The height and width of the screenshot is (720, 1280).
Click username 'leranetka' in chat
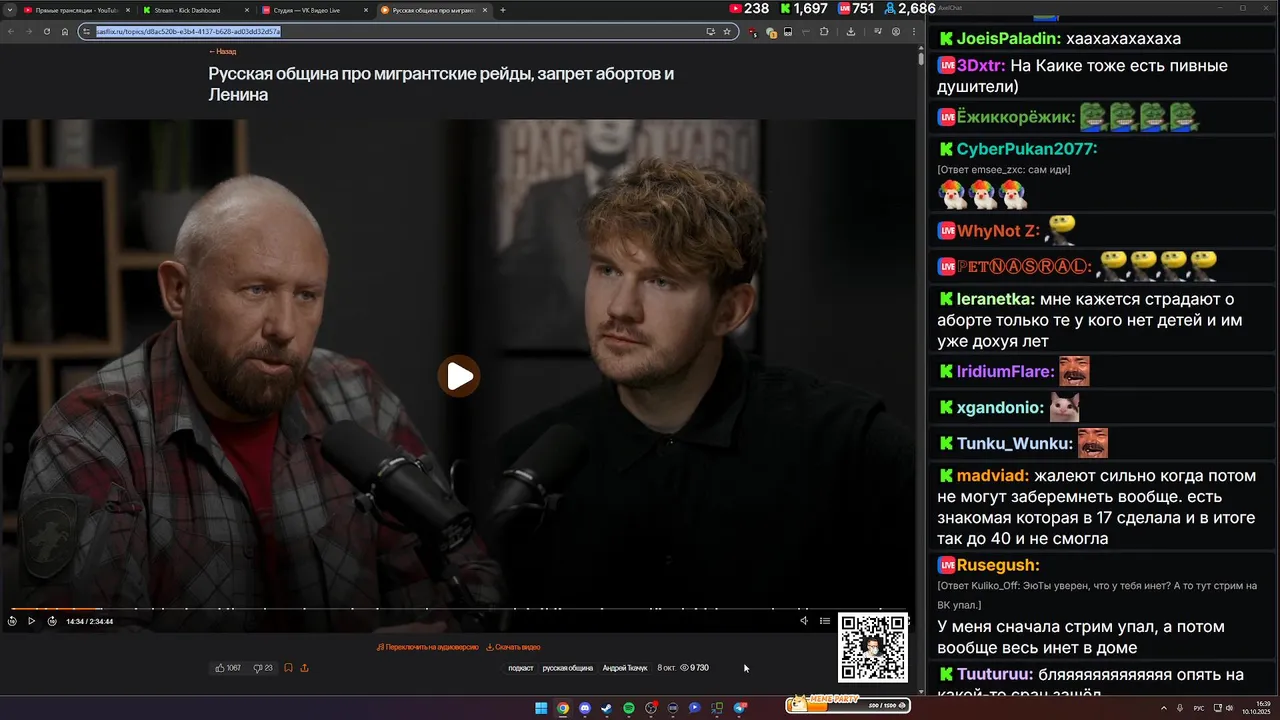(x=995, y=299)
